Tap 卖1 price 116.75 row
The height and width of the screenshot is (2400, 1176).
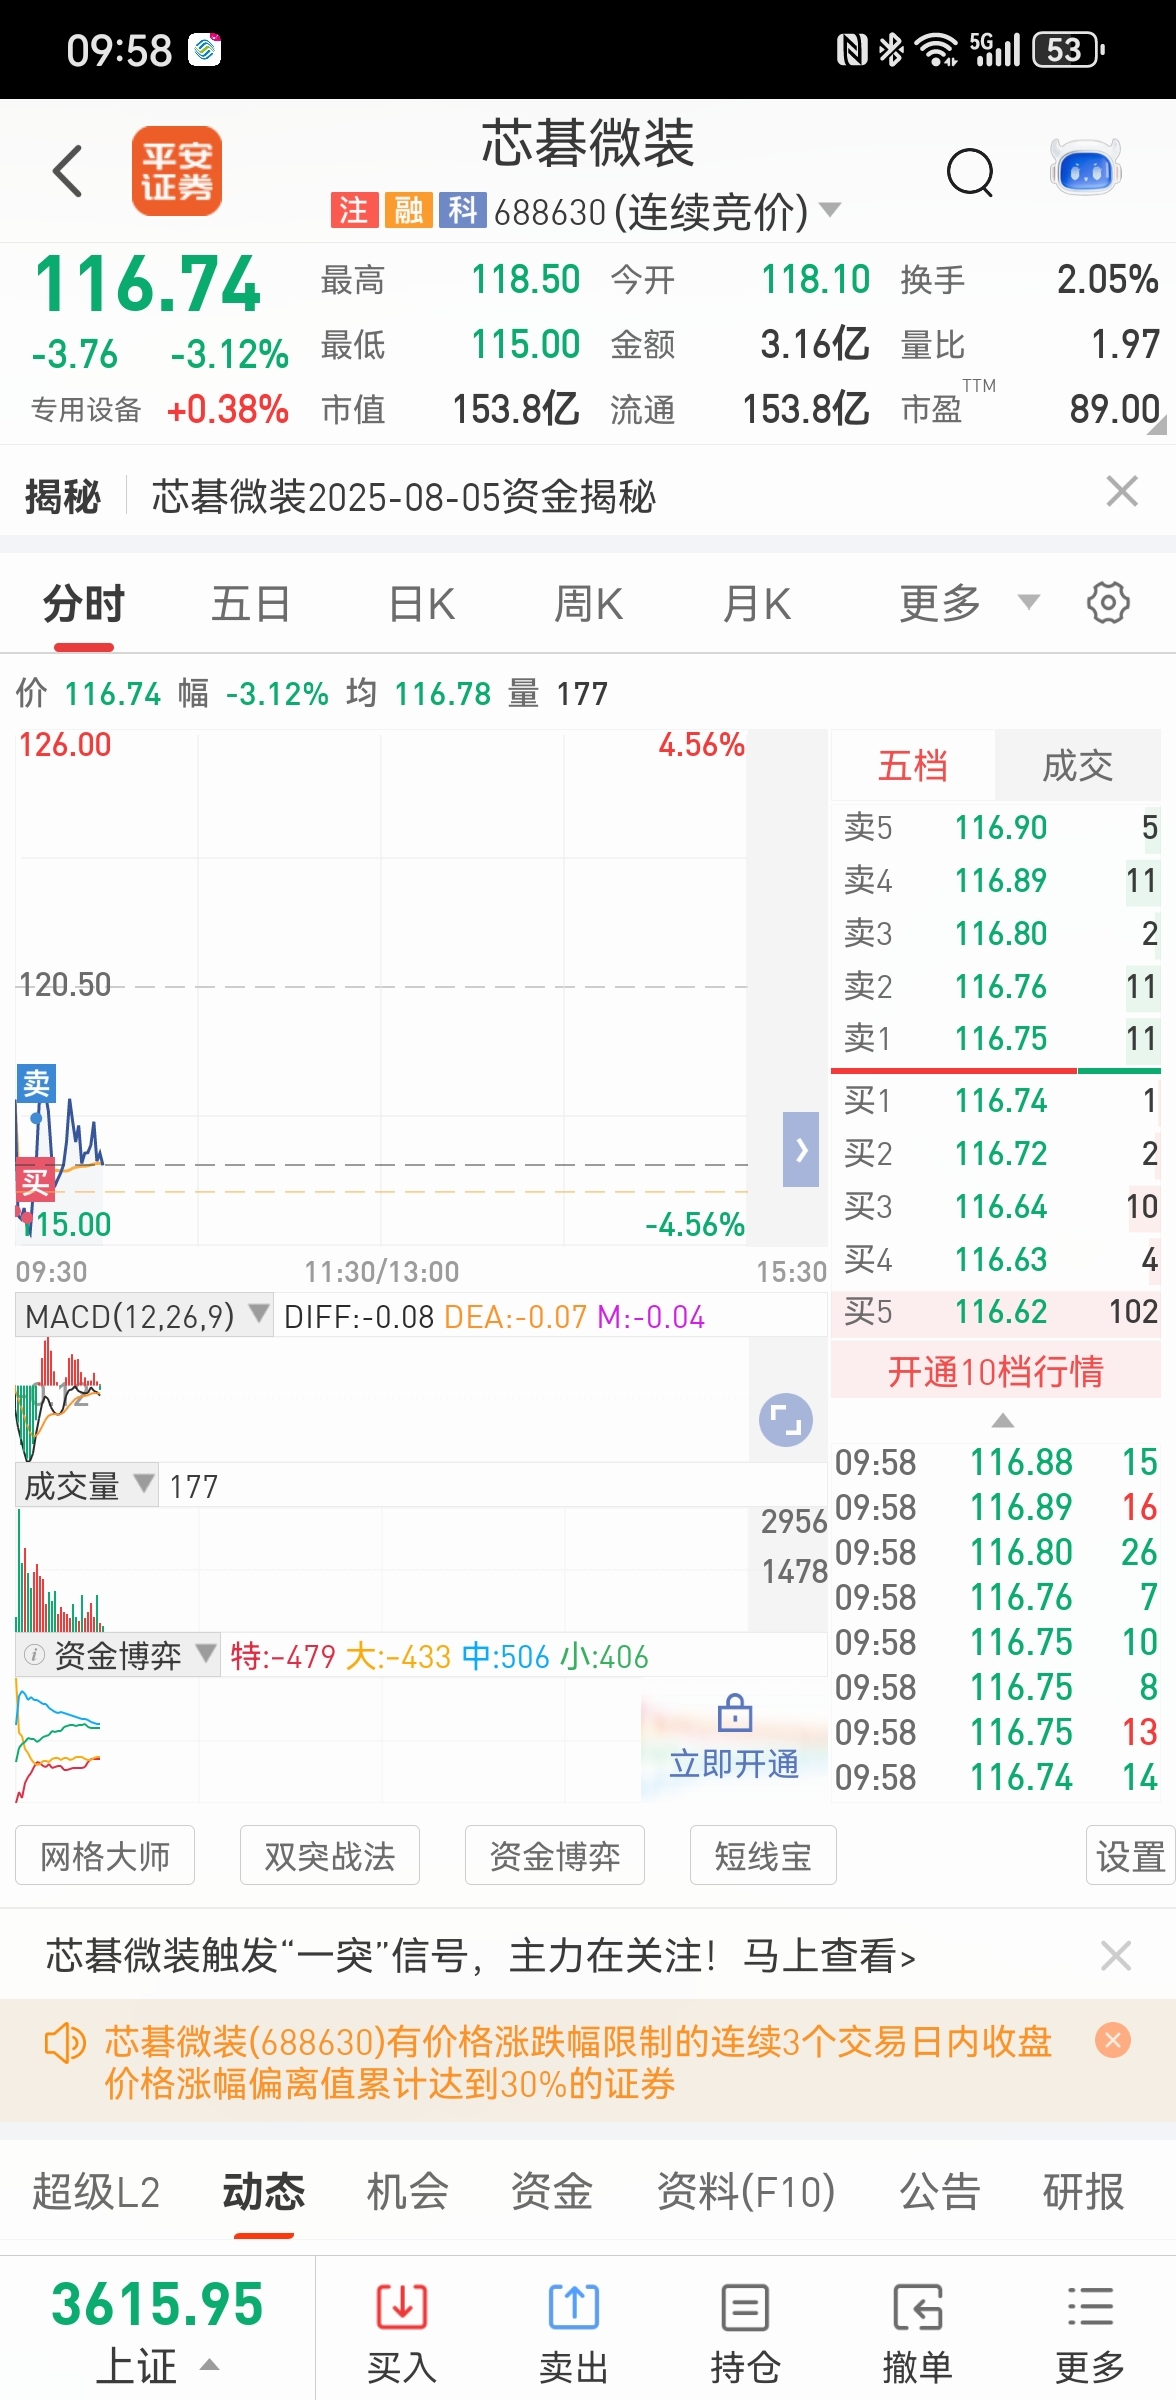996,1039
